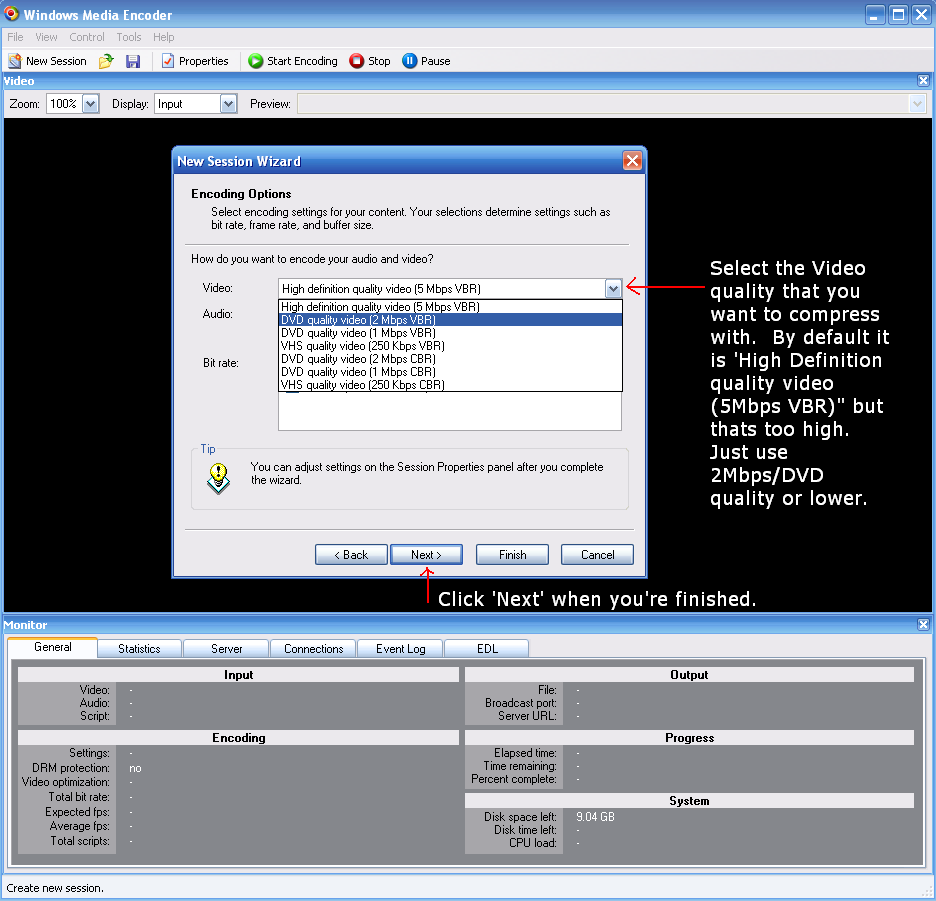The image size is (936, 901).
Task: Close the Monitor panel with its X icon
Action: pyautogui.click(x=923, y=625)
